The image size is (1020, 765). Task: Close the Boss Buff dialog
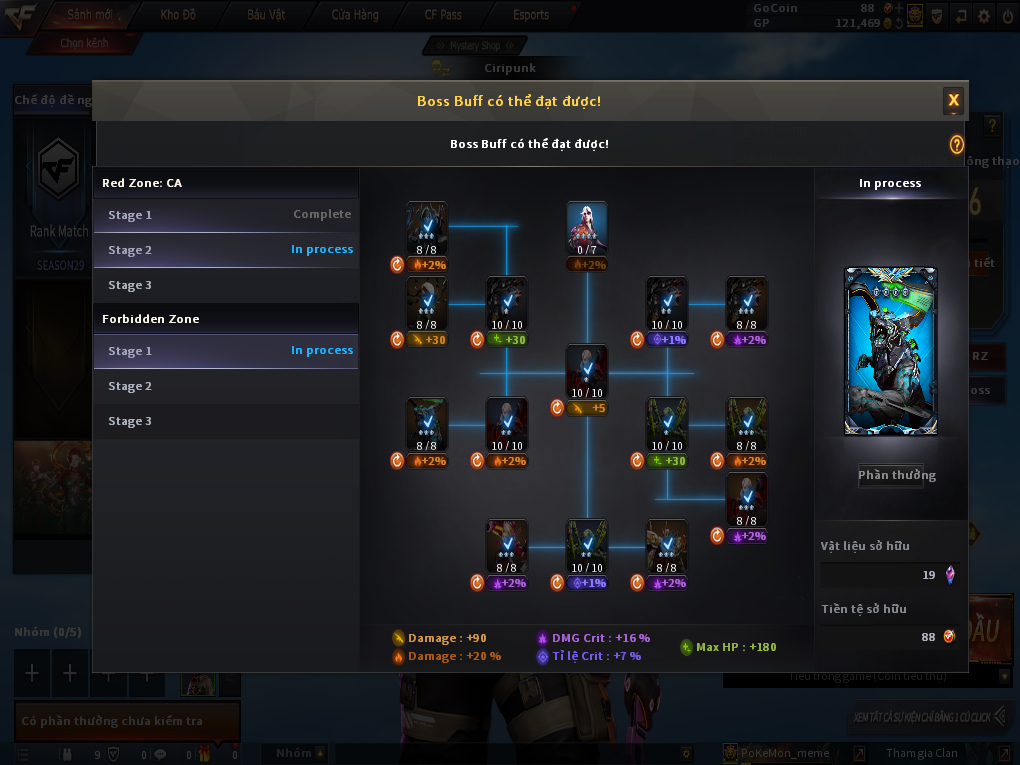(954, 100)
